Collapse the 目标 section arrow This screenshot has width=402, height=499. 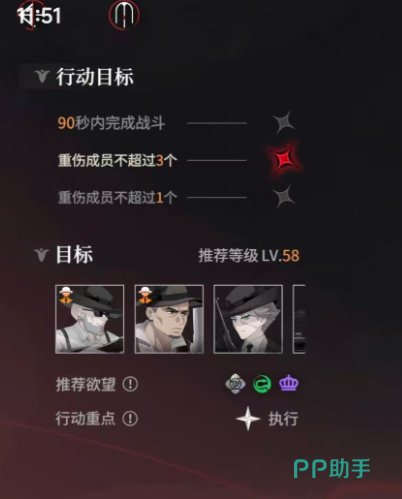click(x=42, y=255)
